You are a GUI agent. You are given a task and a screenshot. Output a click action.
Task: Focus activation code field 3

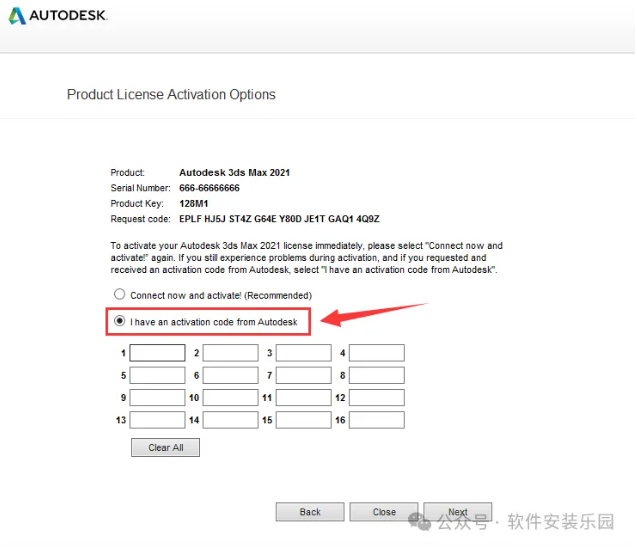(x=303, y=353)
